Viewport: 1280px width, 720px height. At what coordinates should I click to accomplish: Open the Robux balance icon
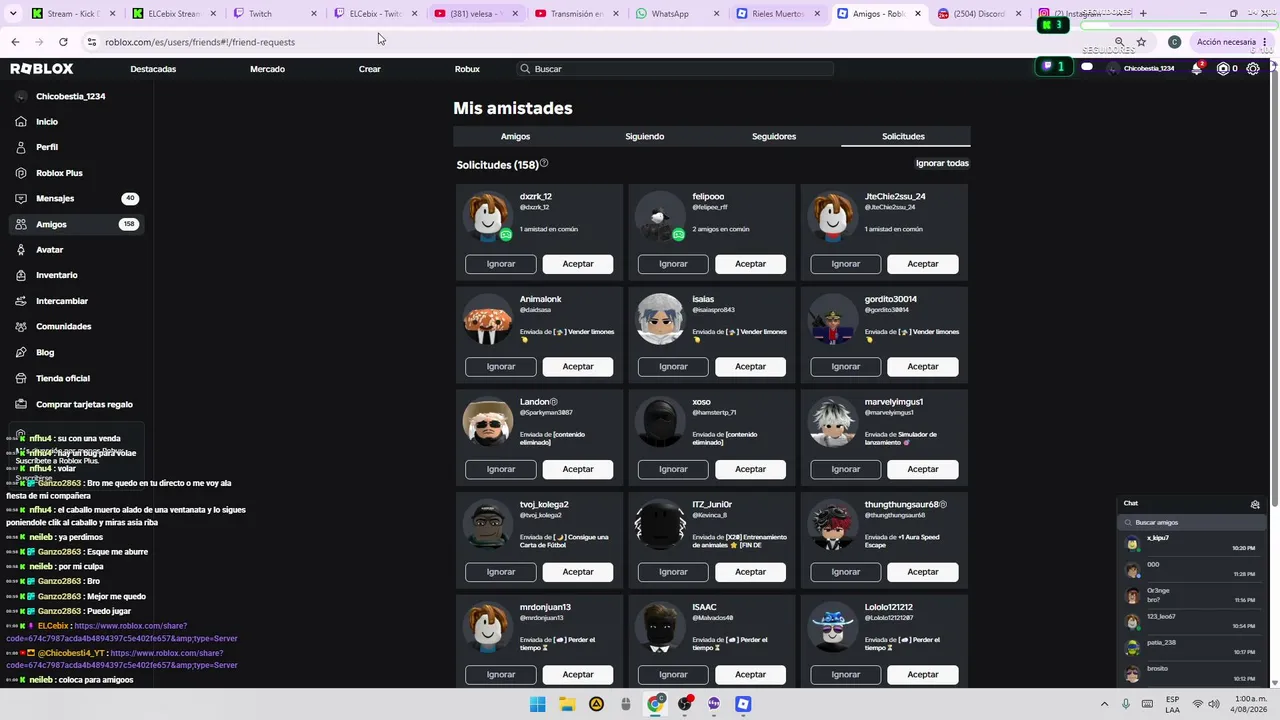(1223, 69)
